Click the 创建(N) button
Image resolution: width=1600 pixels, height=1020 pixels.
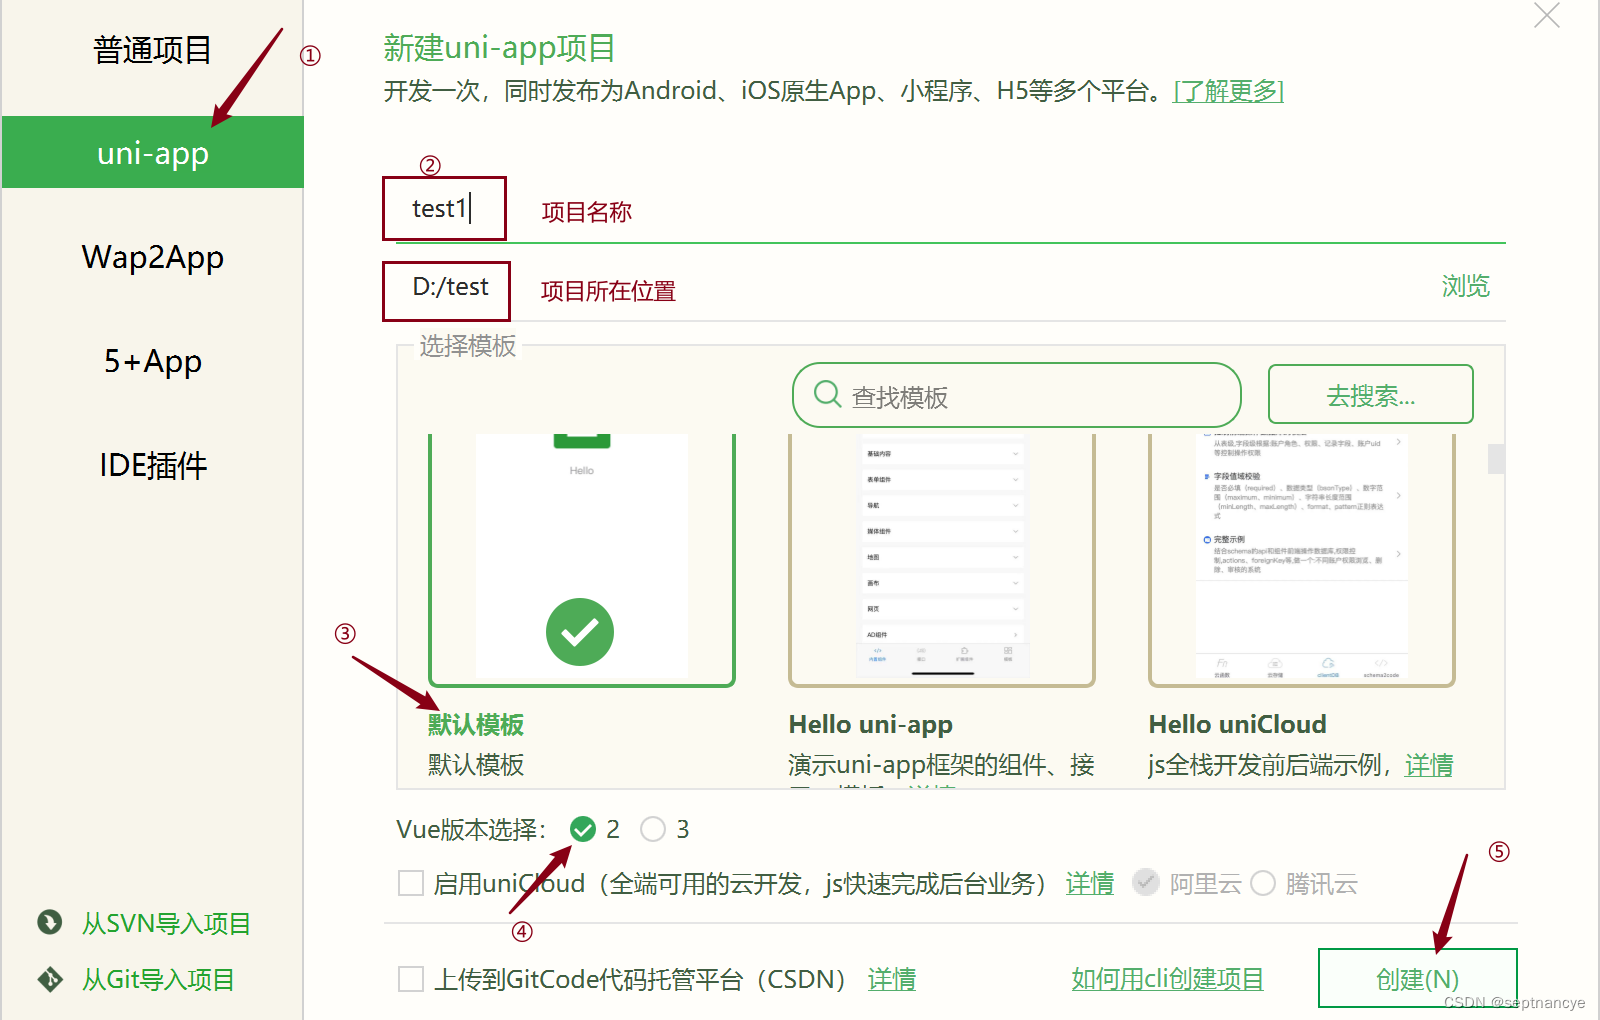(1417, 978)
